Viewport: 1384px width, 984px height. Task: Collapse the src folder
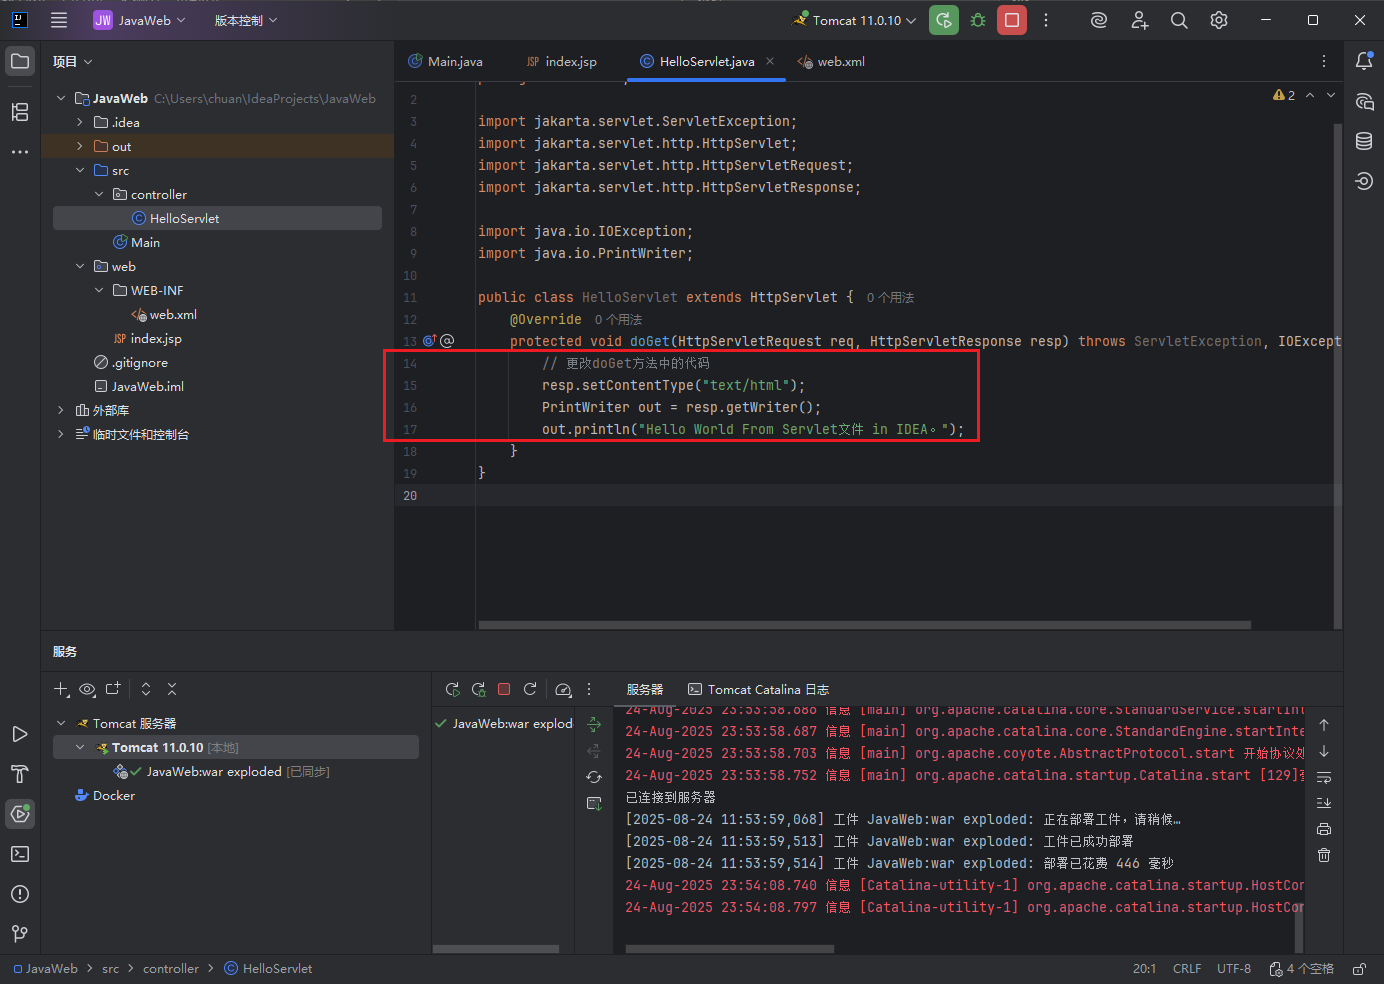tap(80, 170)
